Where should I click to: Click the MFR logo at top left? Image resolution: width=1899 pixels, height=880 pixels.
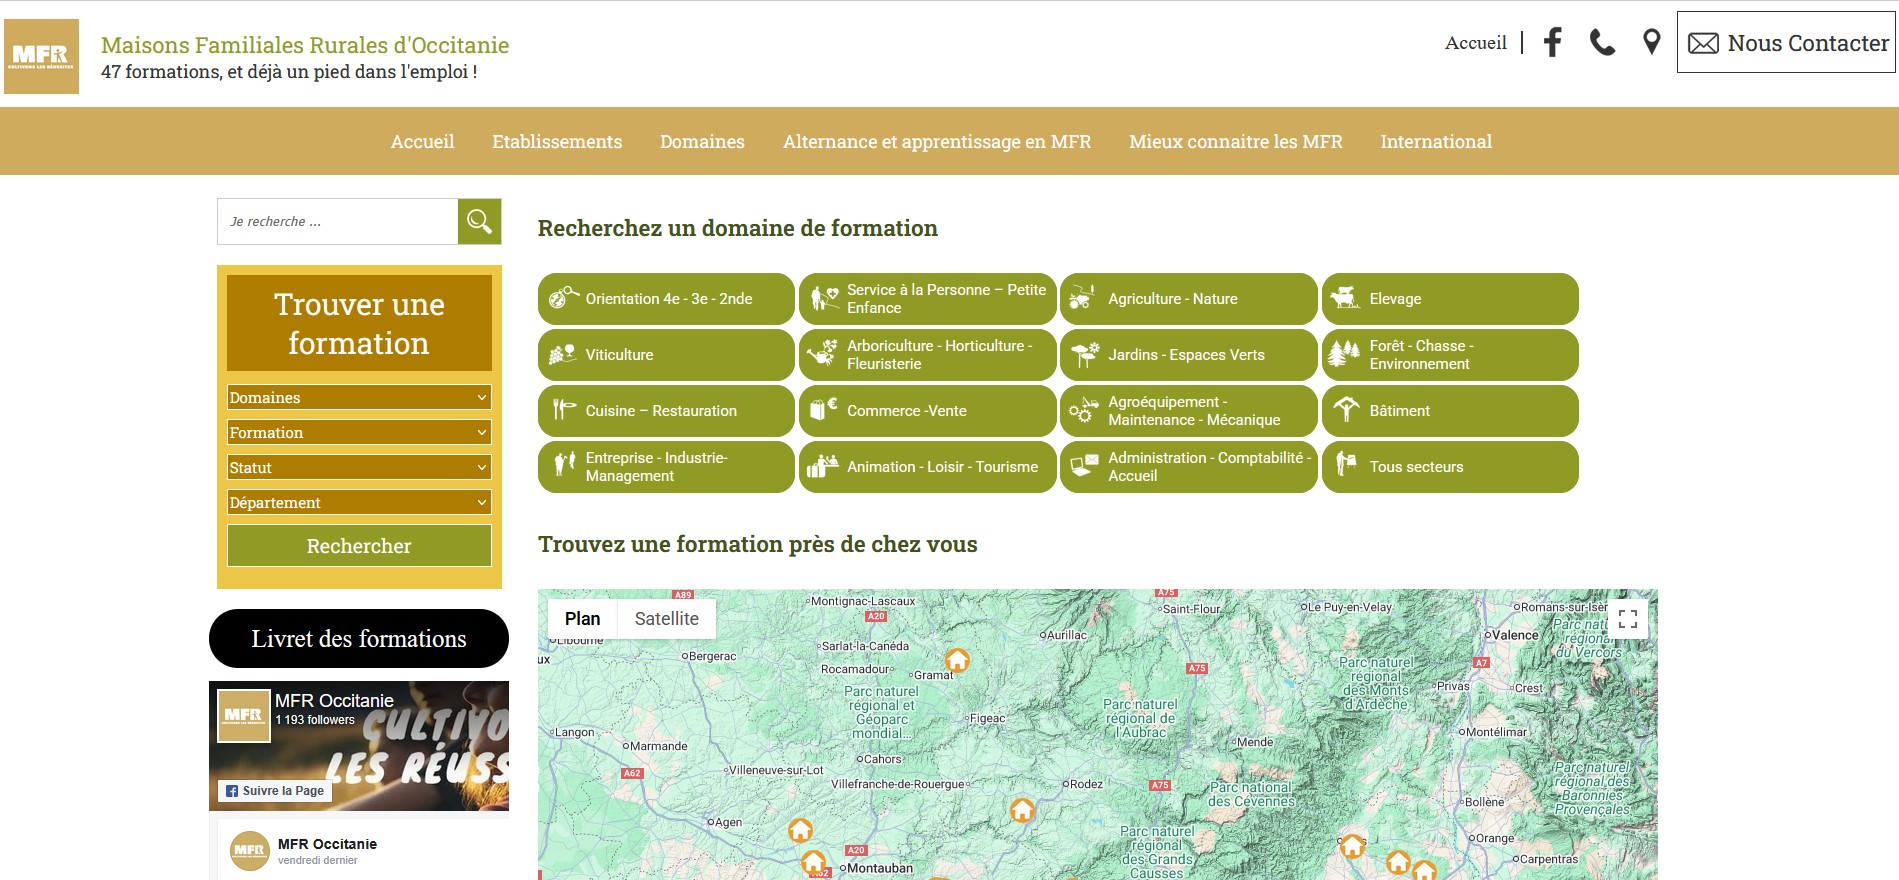pyautogui.click(x=41, y=56)
